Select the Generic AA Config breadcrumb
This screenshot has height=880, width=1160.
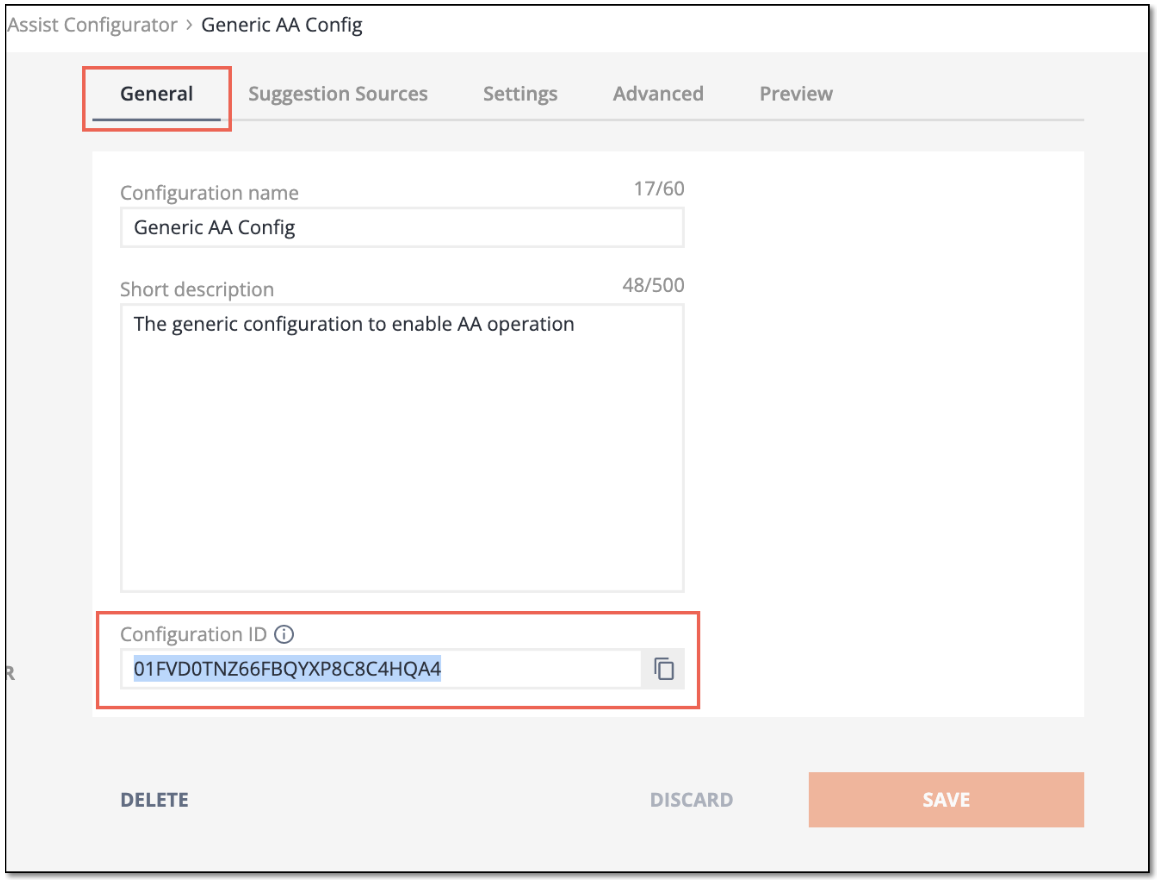click(x=282, y=25)
